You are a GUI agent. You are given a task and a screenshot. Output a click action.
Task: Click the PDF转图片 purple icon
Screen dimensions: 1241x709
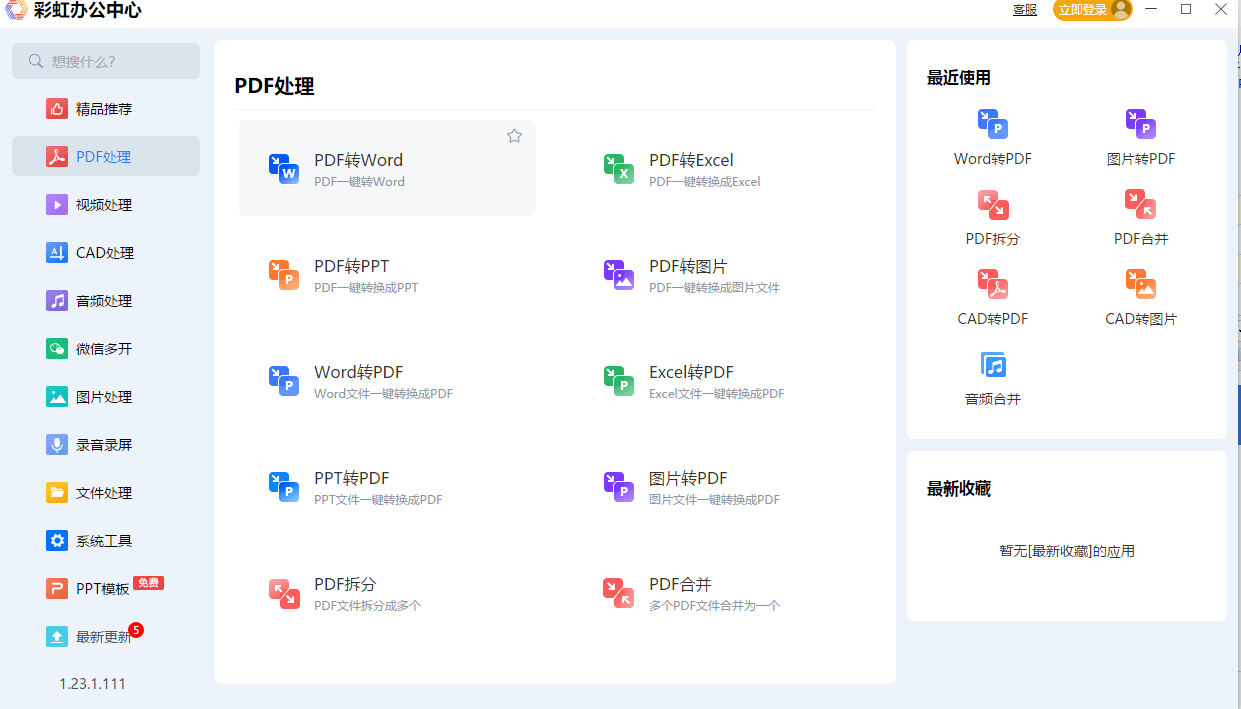[x=619, y=275]
